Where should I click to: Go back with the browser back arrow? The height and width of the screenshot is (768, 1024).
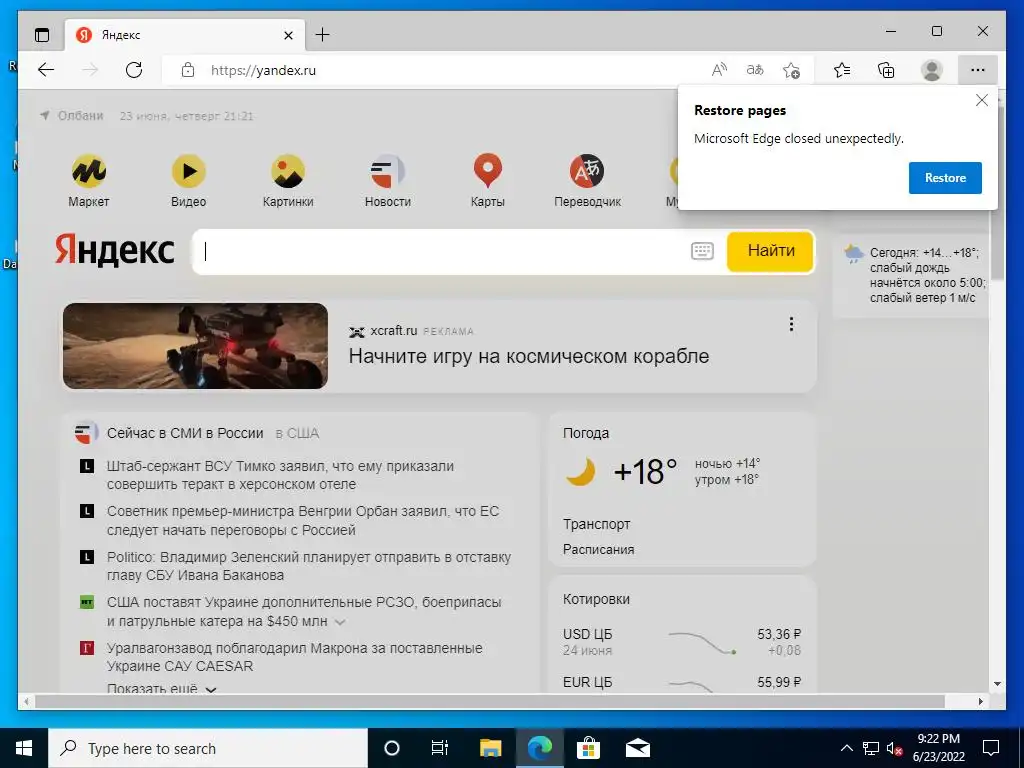pyautogui.click(x=46, y=70)
